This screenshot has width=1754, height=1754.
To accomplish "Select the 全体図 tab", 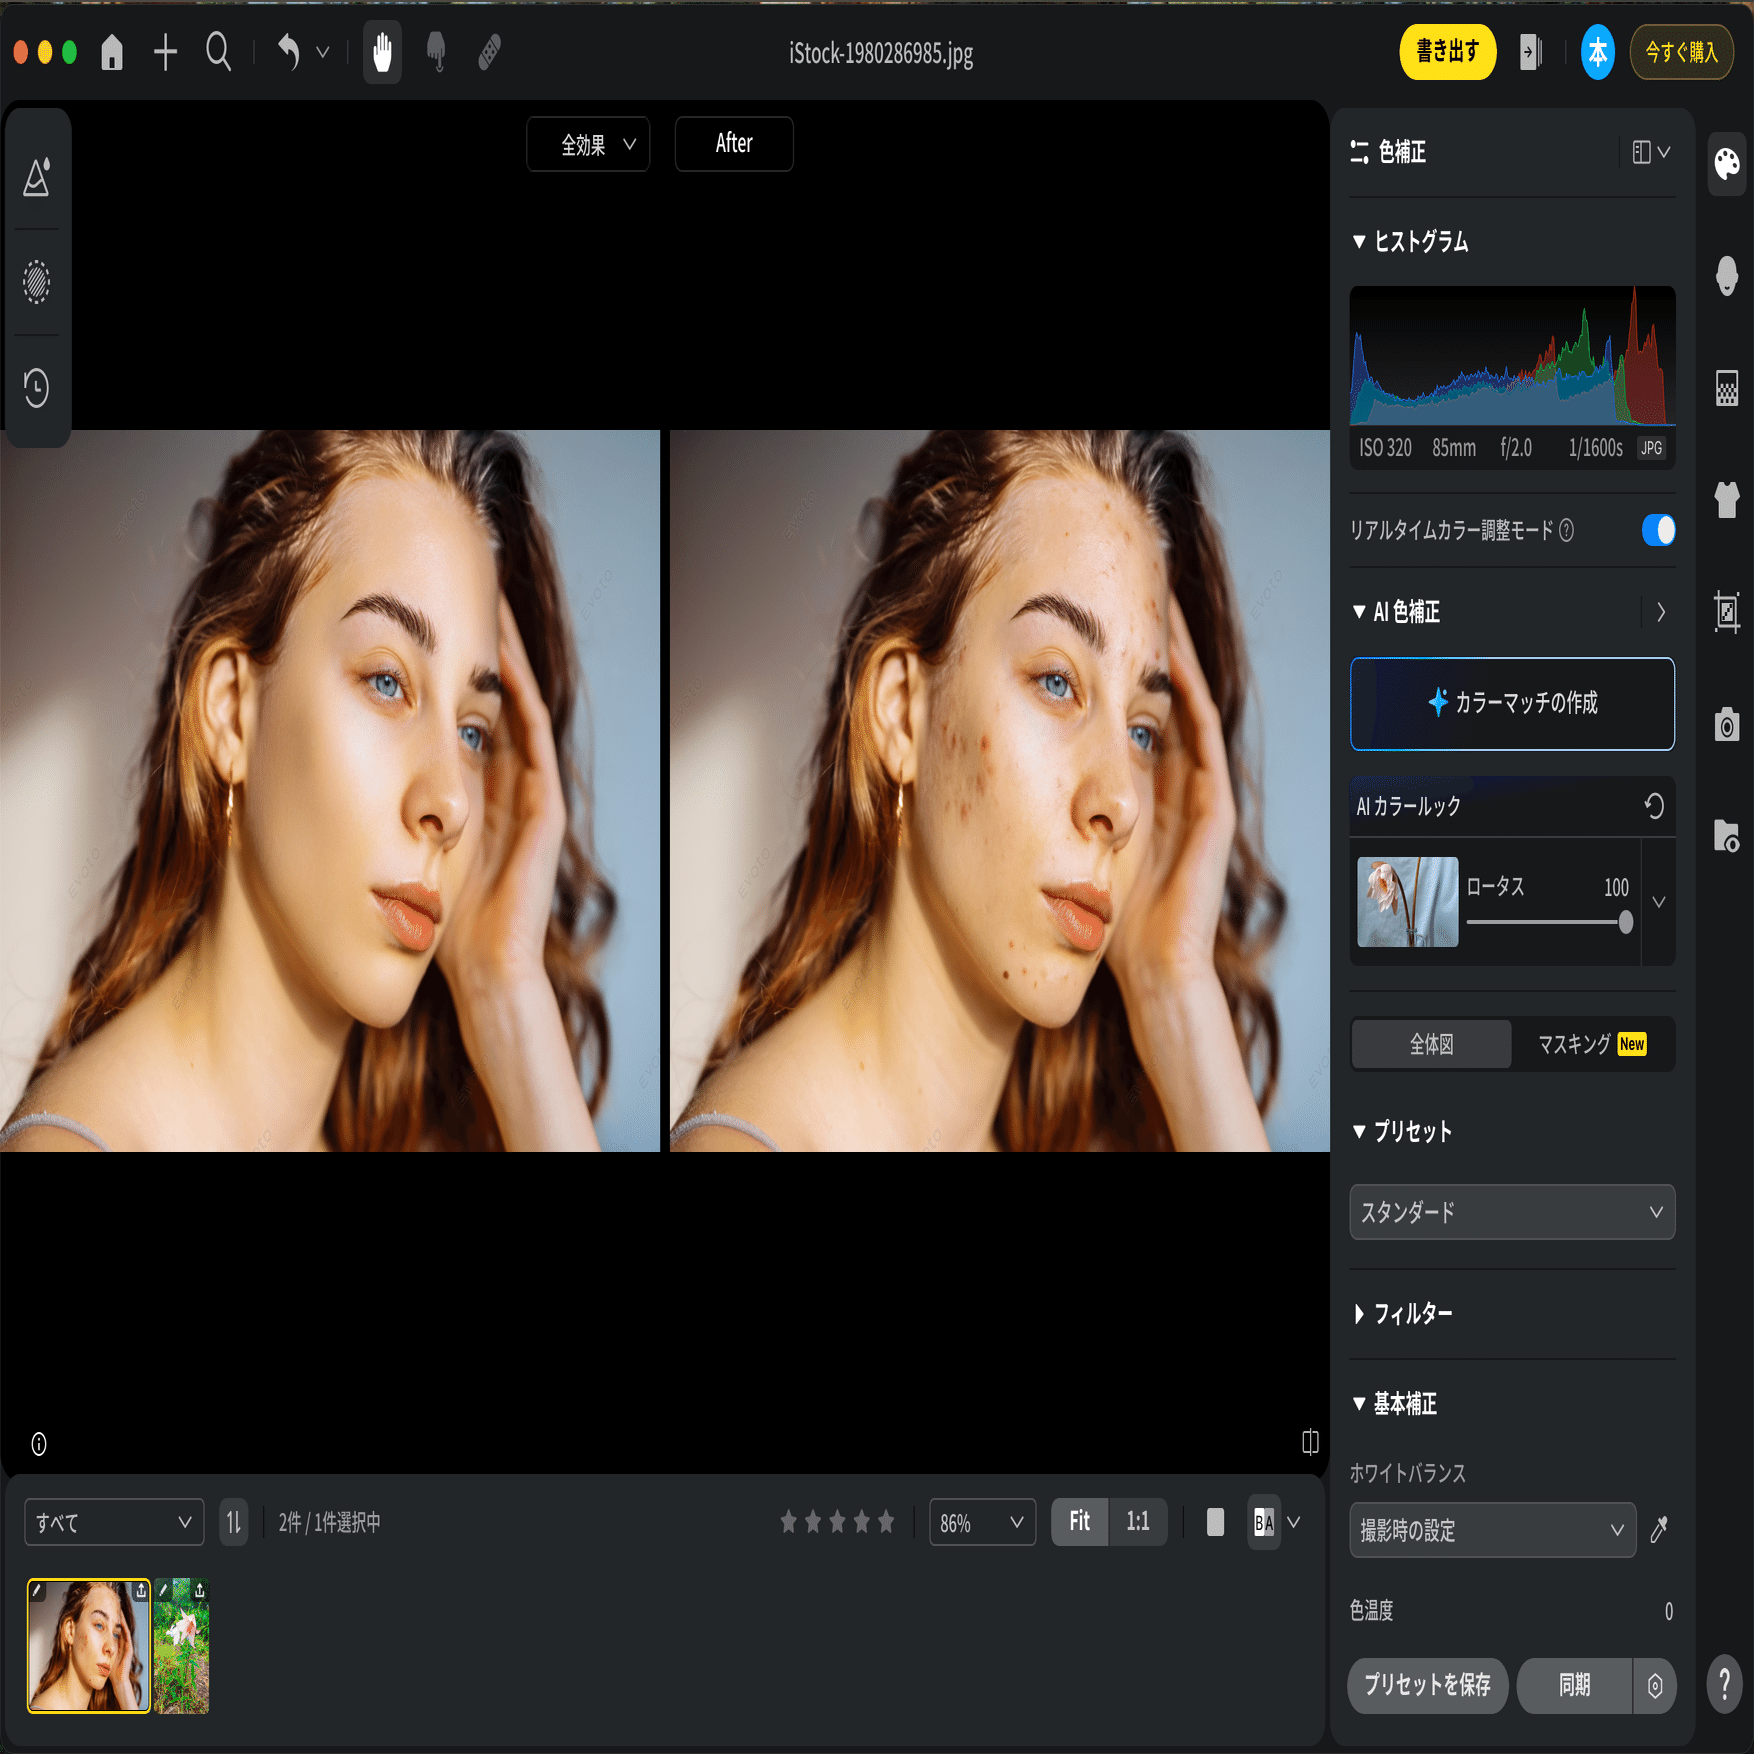I will (x=1431, y=1044).
